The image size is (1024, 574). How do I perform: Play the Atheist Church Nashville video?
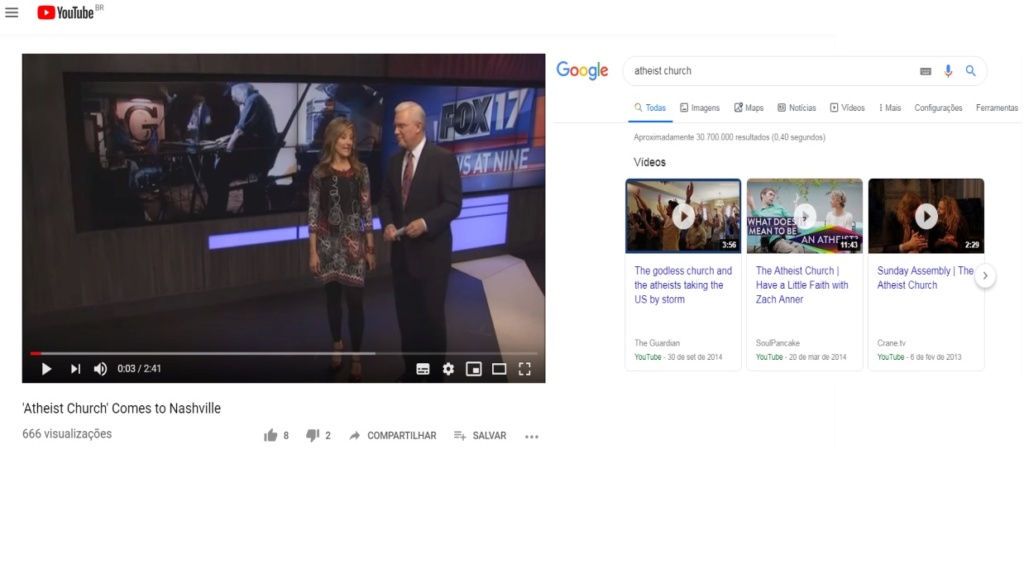click(46, 369)
